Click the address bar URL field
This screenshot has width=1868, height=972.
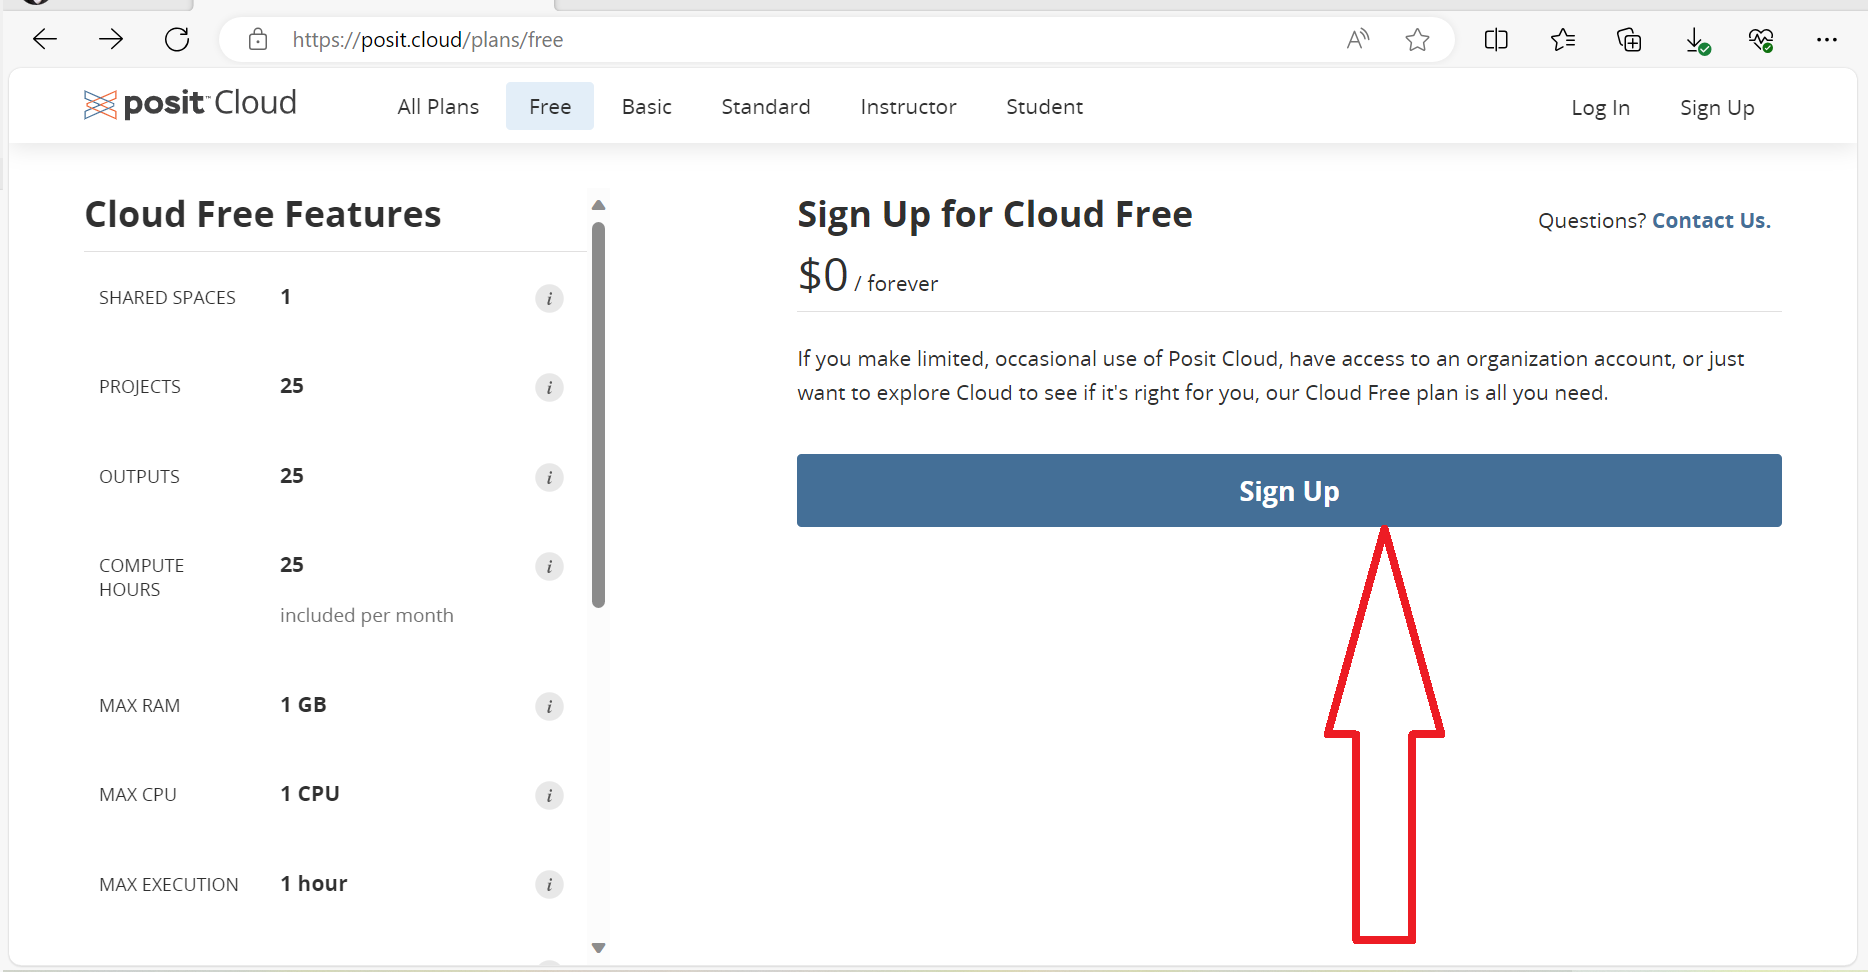700,40
